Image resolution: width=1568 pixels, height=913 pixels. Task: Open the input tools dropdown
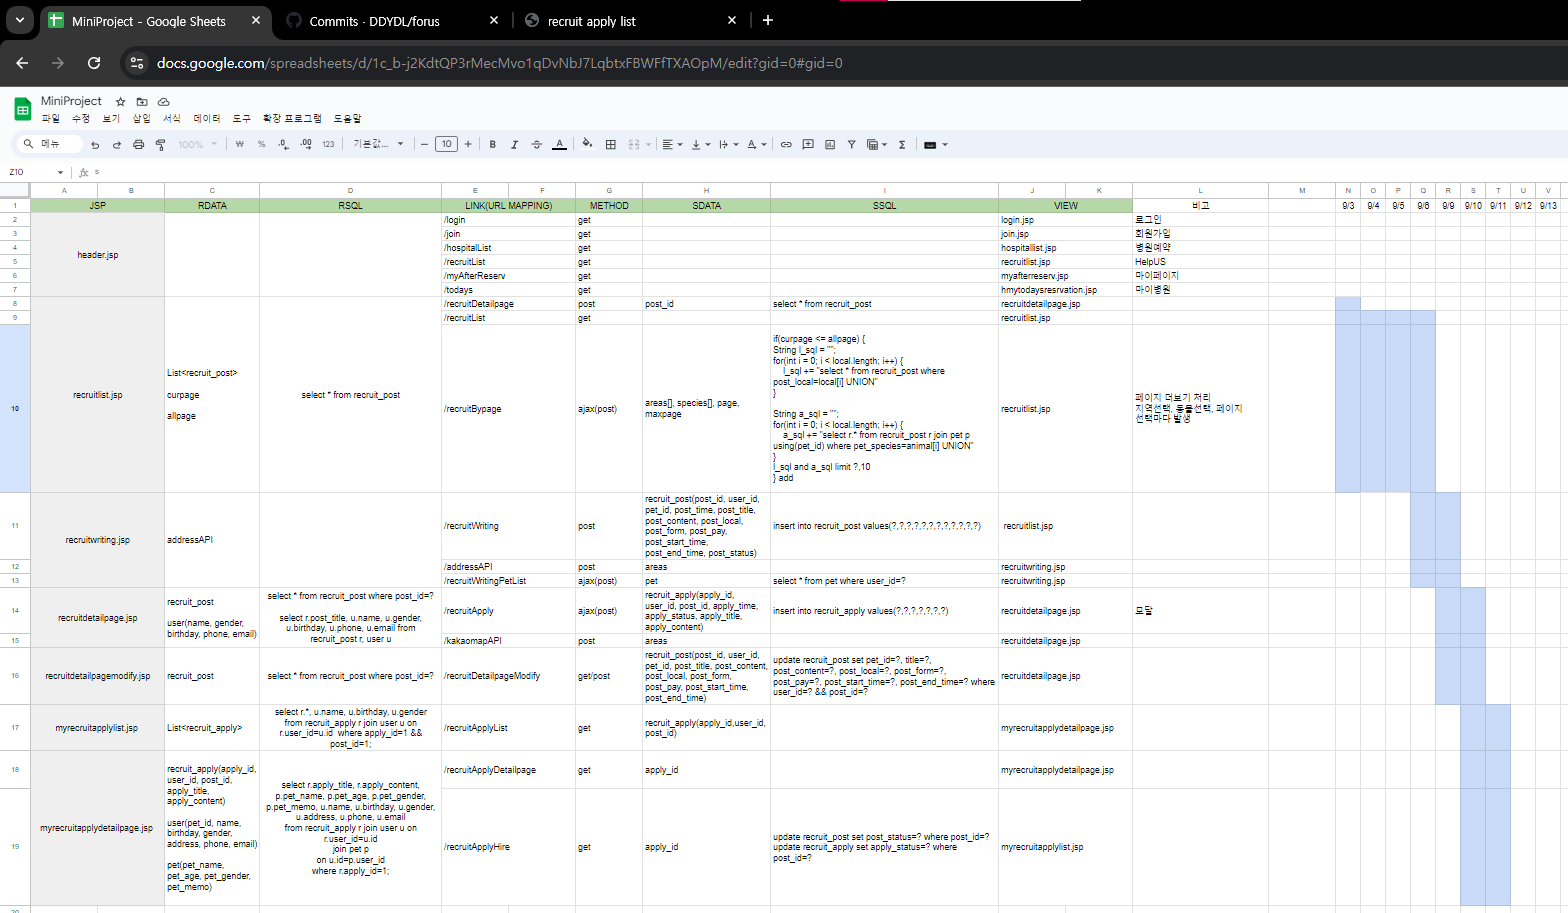pyautogui.click(x=936, y=145)
